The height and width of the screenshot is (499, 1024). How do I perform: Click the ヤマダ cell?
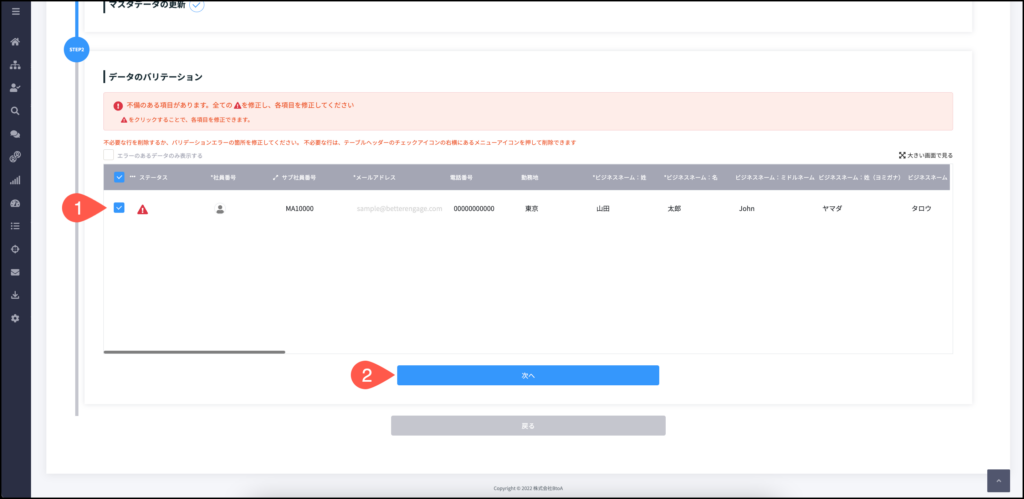[x=832, y=209]
